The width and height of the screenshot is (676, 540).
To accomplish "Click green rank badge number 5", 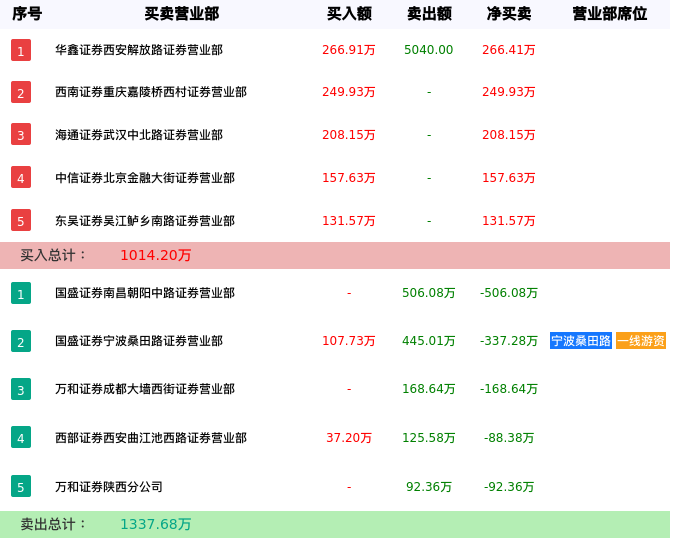I will pos(21,487).
